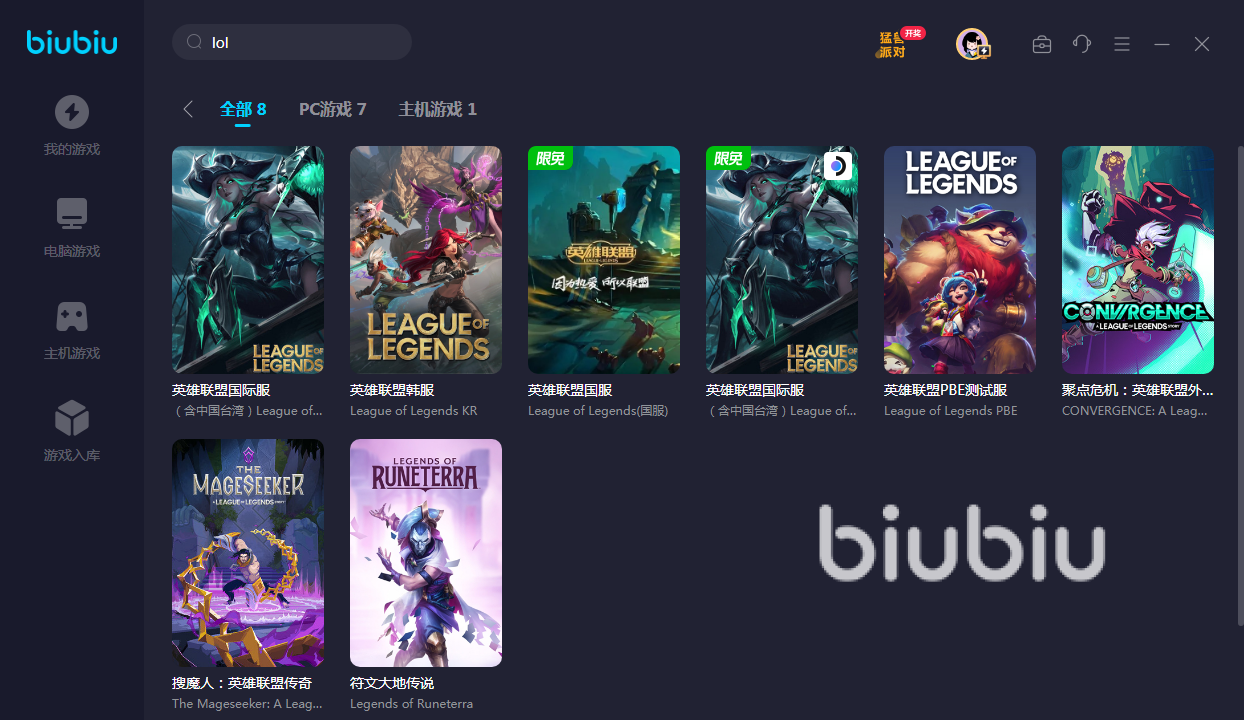Switch to the PC游戏 7 tab
This screenshot has width=1244, height=720.
(x=333, y=109)
